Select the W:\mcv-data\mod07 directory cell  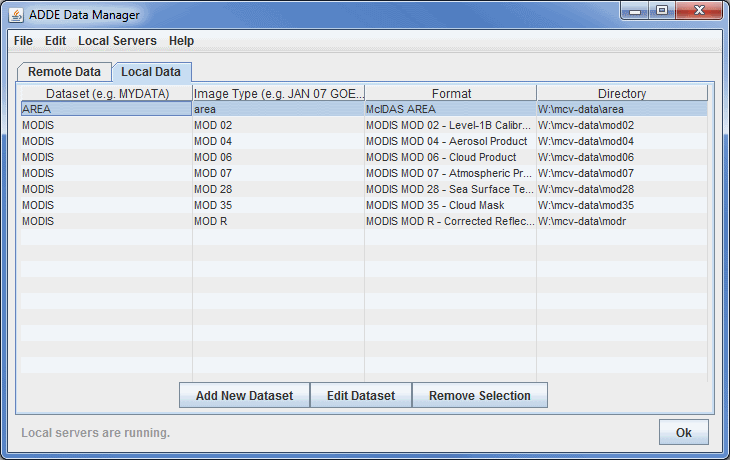pos(622,173)
